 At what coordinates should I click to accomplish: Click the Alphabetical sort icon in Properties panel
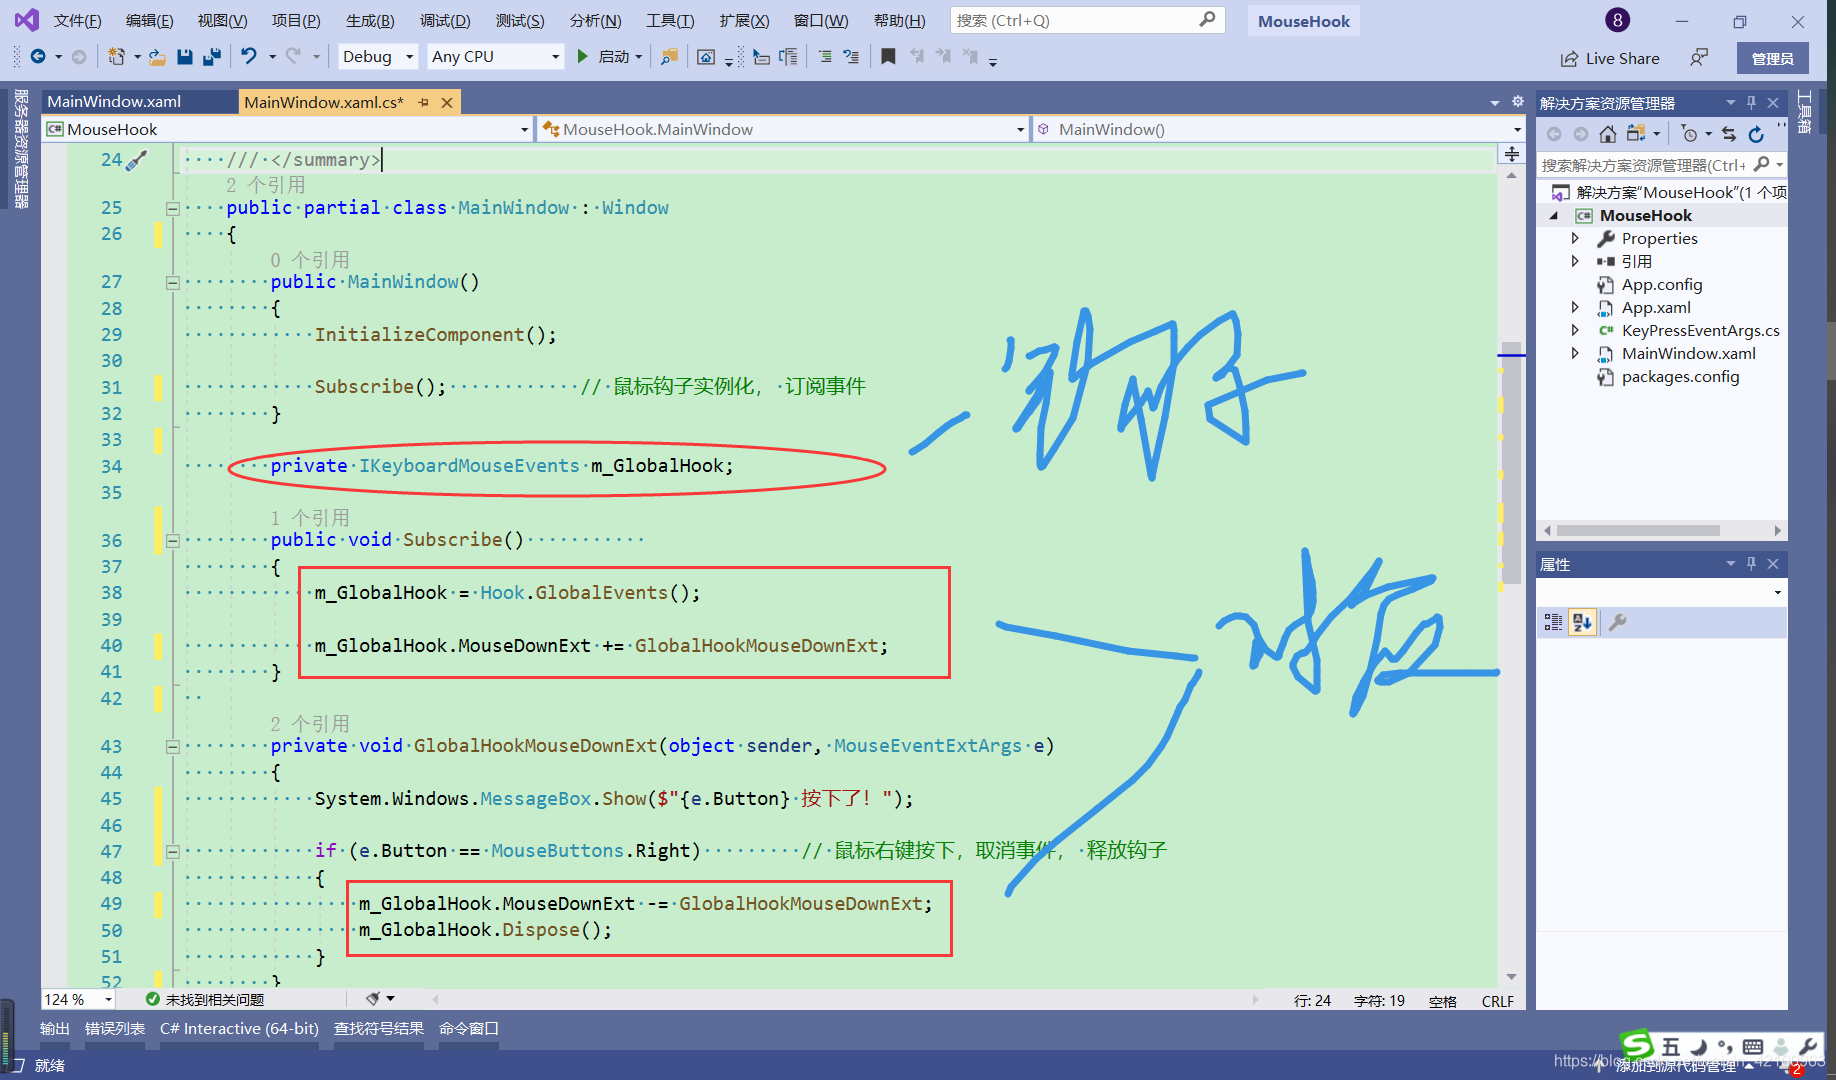point(1582,623)
